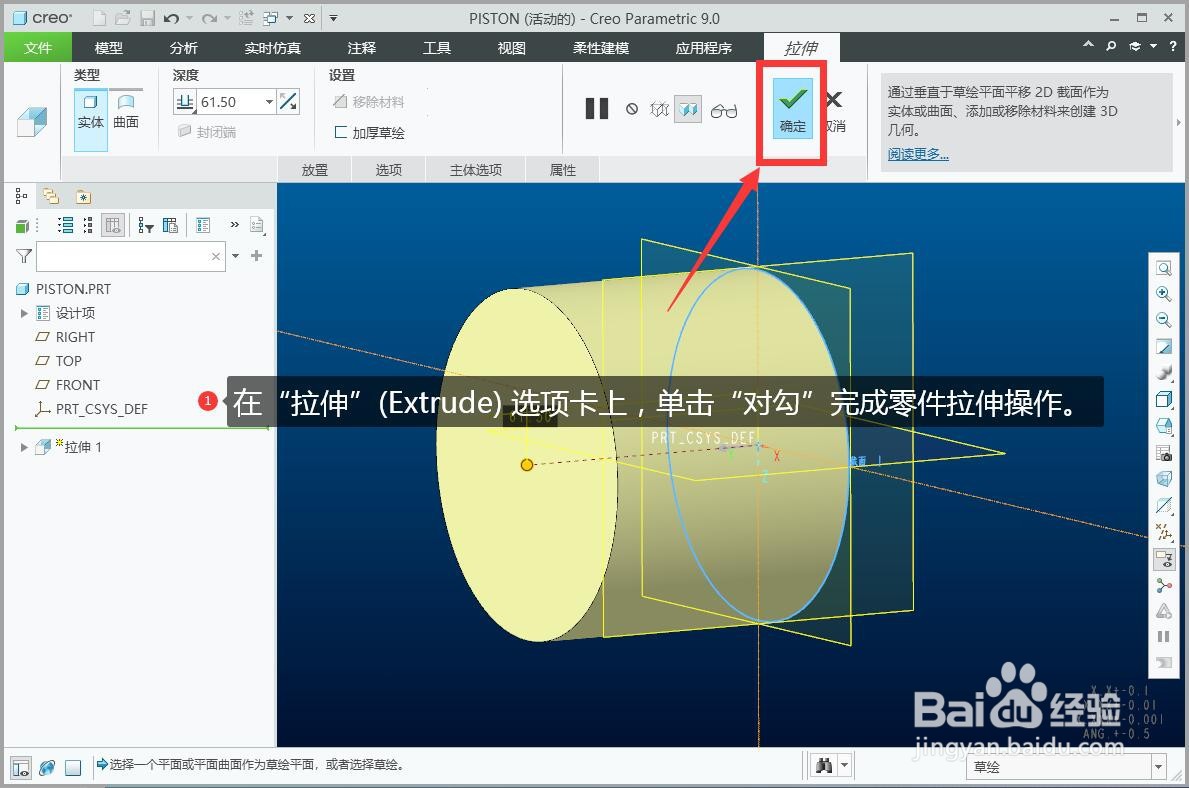Switch to the Flexible Modeling (柔性建模) tab
The width and height of the screenshot is (1189, 788).
pyautogui.click(x=601, y=48)
